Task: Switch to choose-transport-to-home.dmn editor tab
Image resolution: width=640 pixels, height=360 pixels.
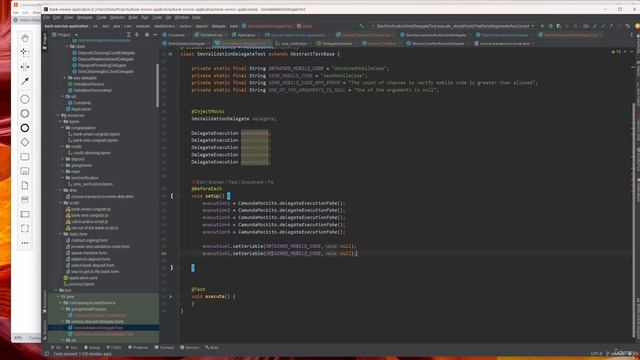Action: (x=505, y=43)
